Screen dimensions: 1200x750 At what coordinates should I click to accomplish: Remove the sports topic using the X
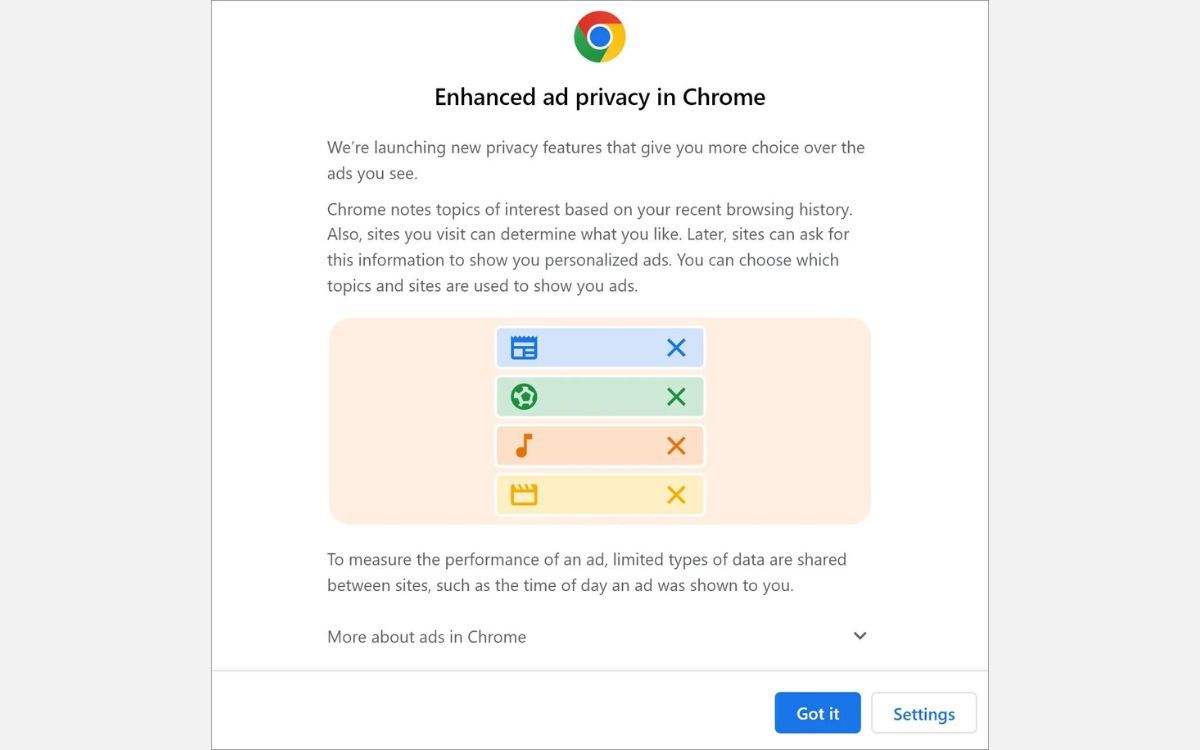(675, 396)
